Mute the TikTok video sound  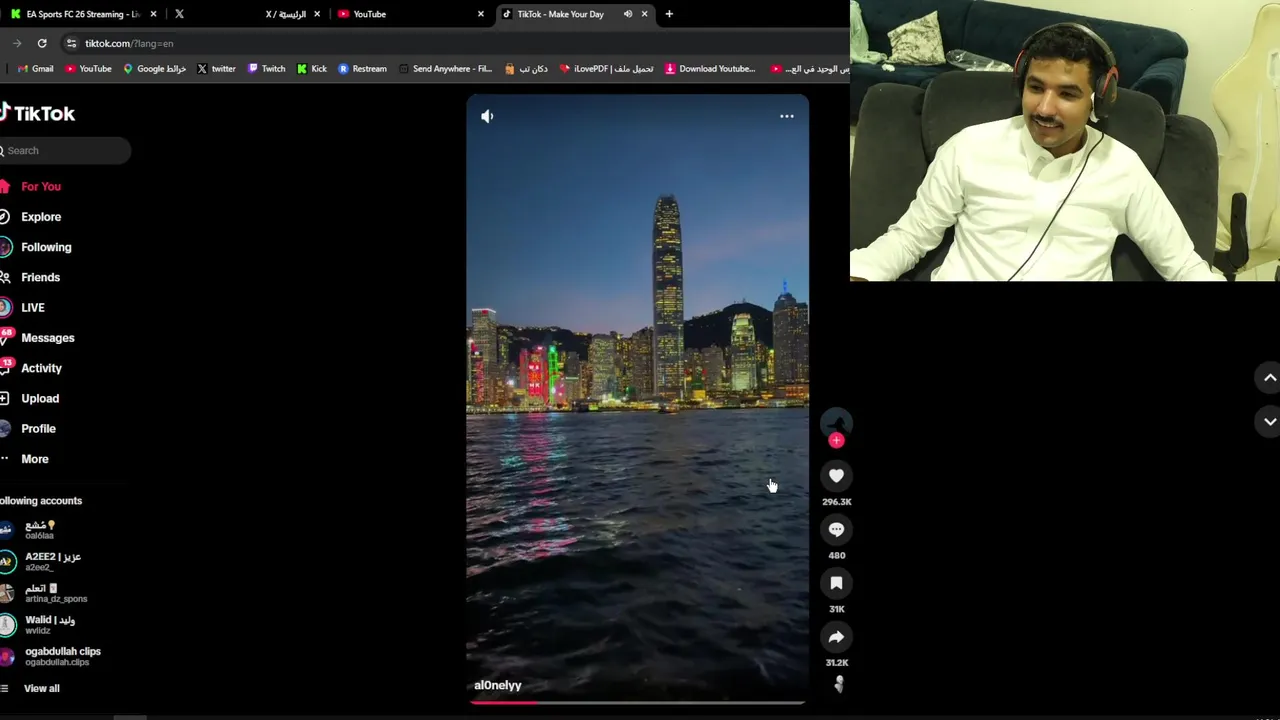487,116
